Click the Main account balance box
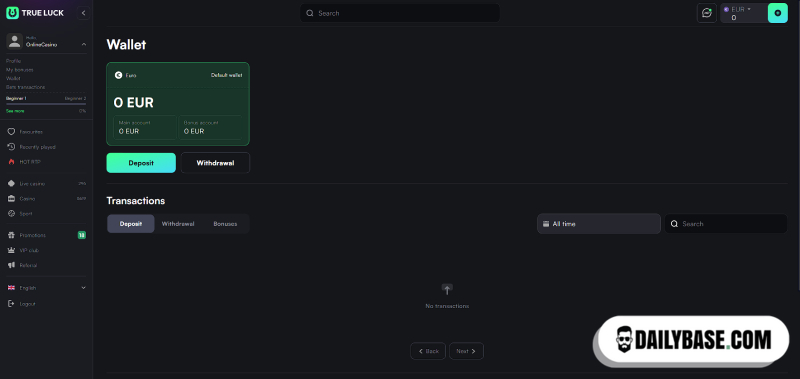Screen dimensions: 800x379 (144, 128)
